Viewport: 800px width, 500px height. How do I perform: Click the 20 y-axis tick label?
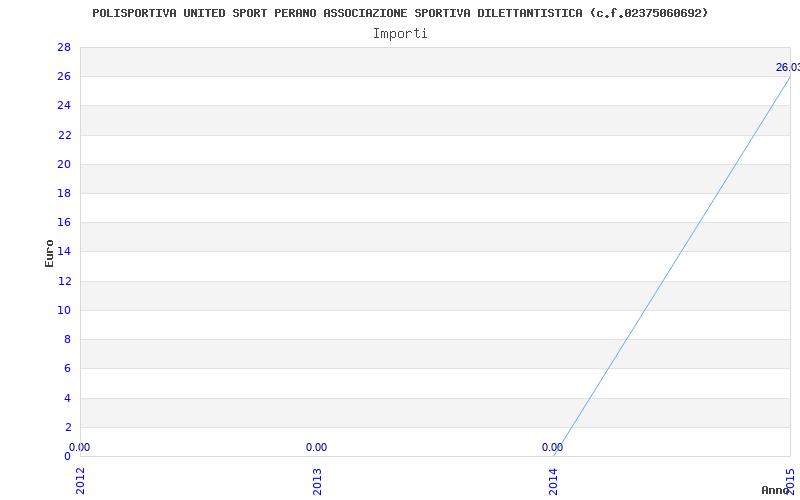coord(64,164)
